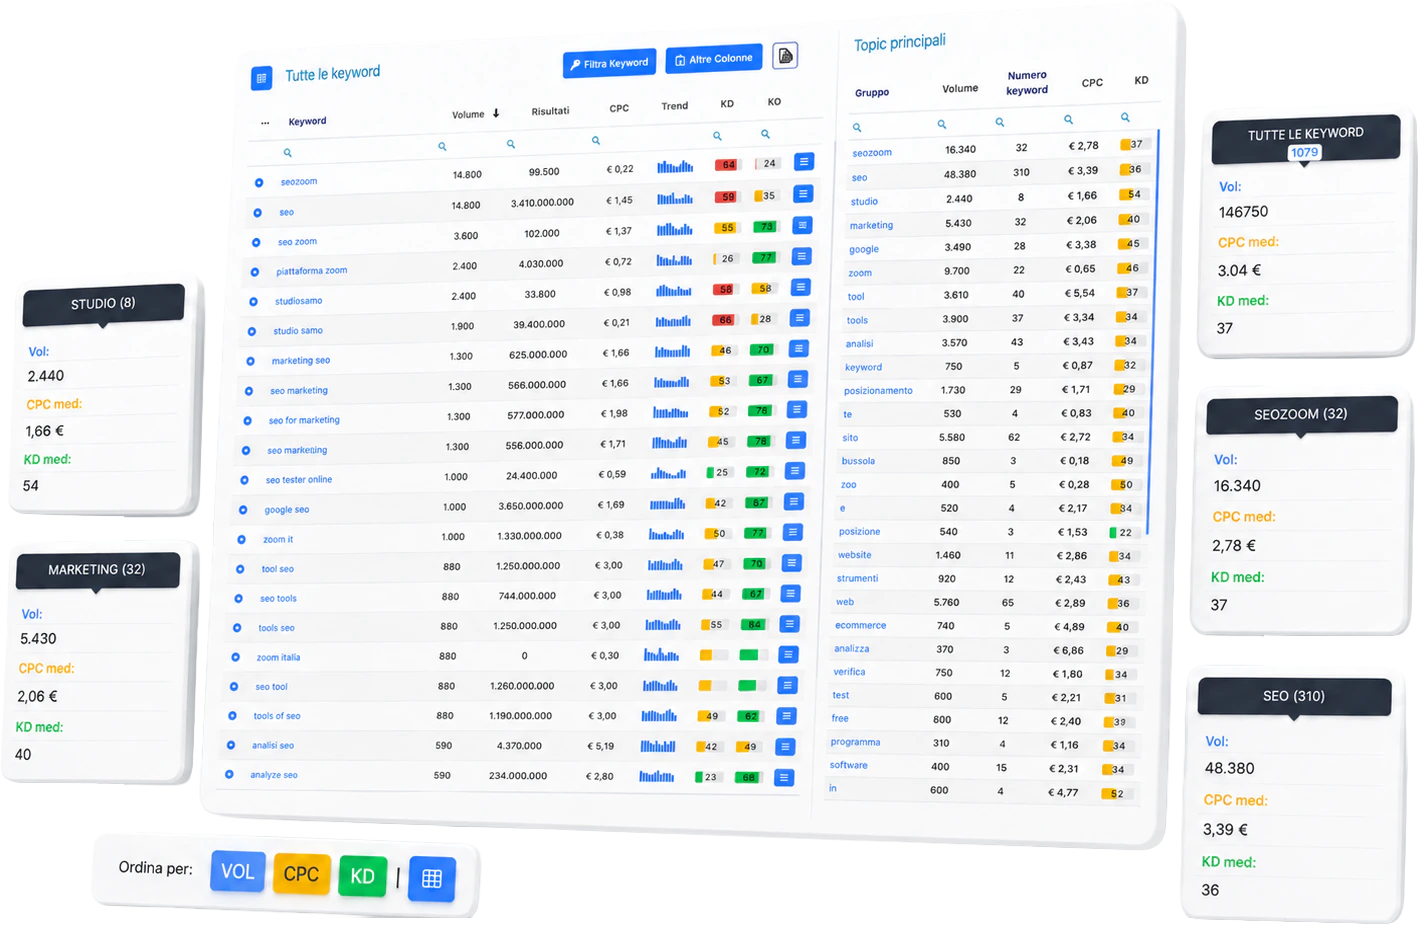Click the KD column search icon in keyword table
Image resolution: width=1419 pixels, height=925 pixels.
717,136
